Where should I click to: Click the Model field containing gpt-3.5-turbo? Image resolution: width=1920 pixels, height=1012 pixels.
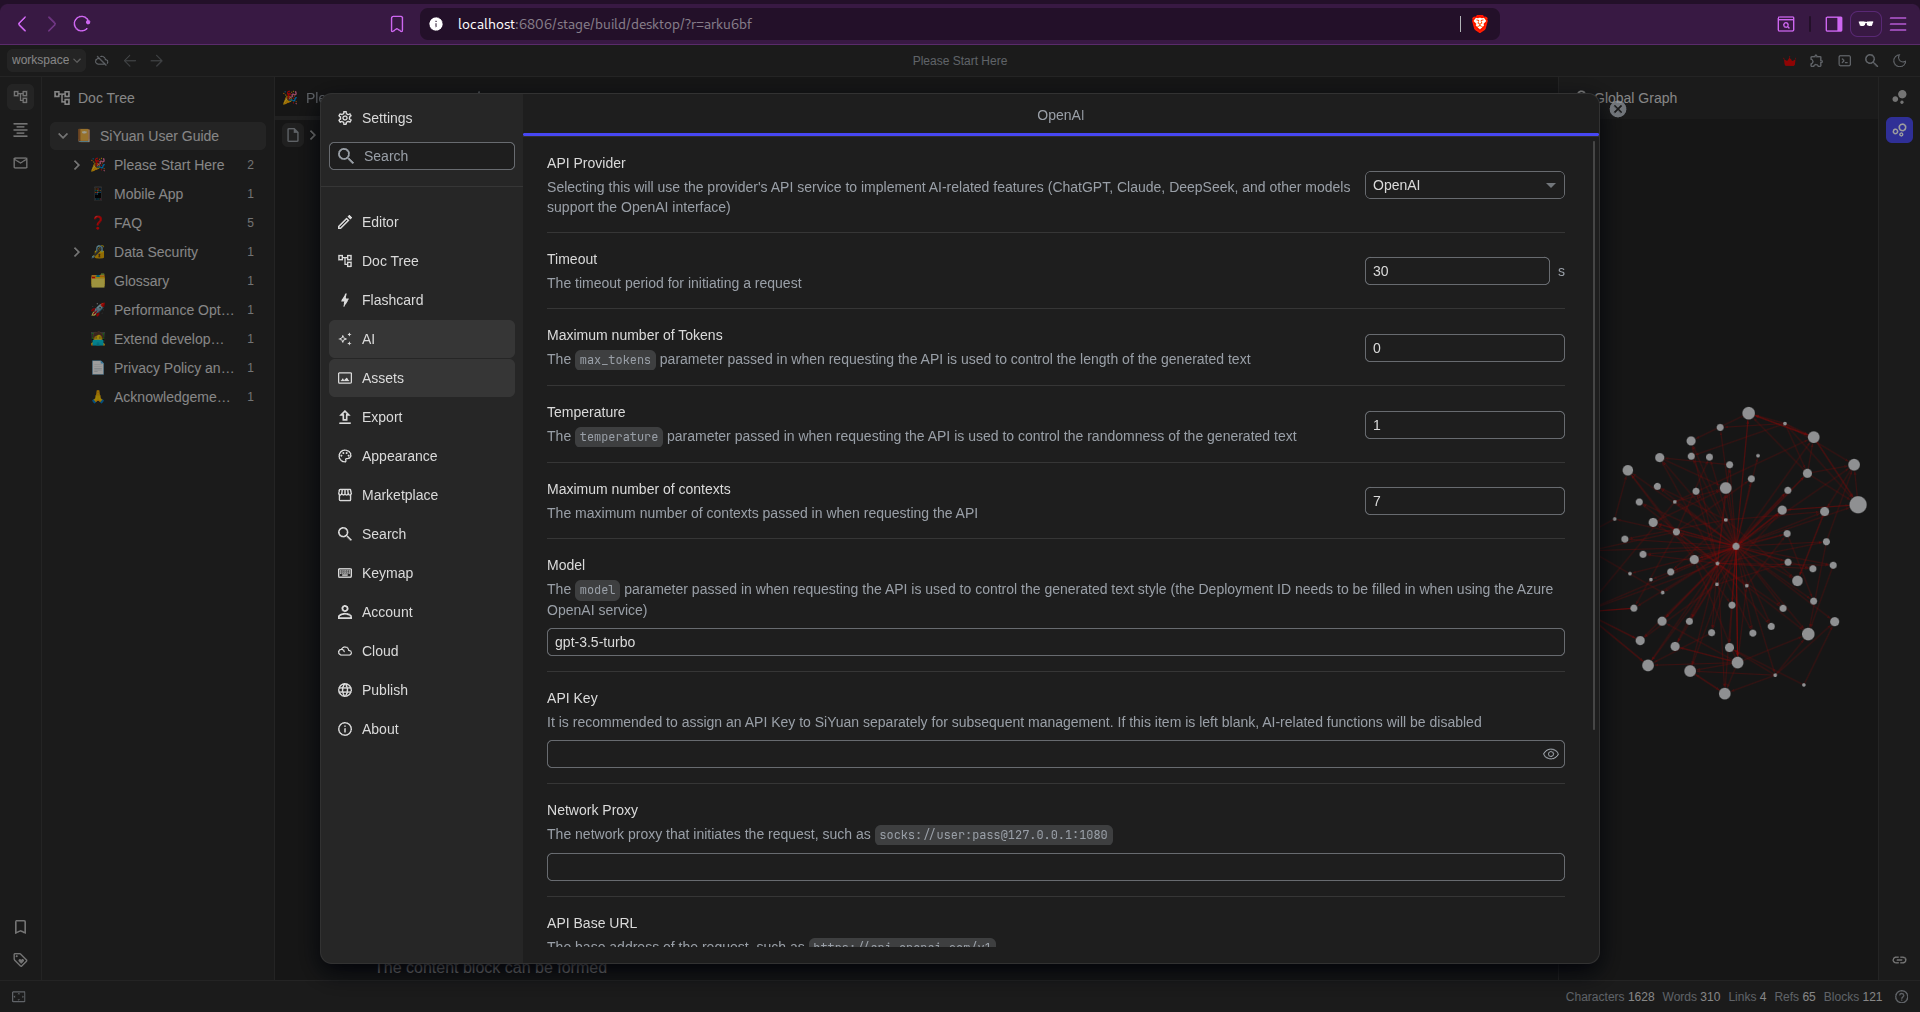click(x=1055, y=642)
